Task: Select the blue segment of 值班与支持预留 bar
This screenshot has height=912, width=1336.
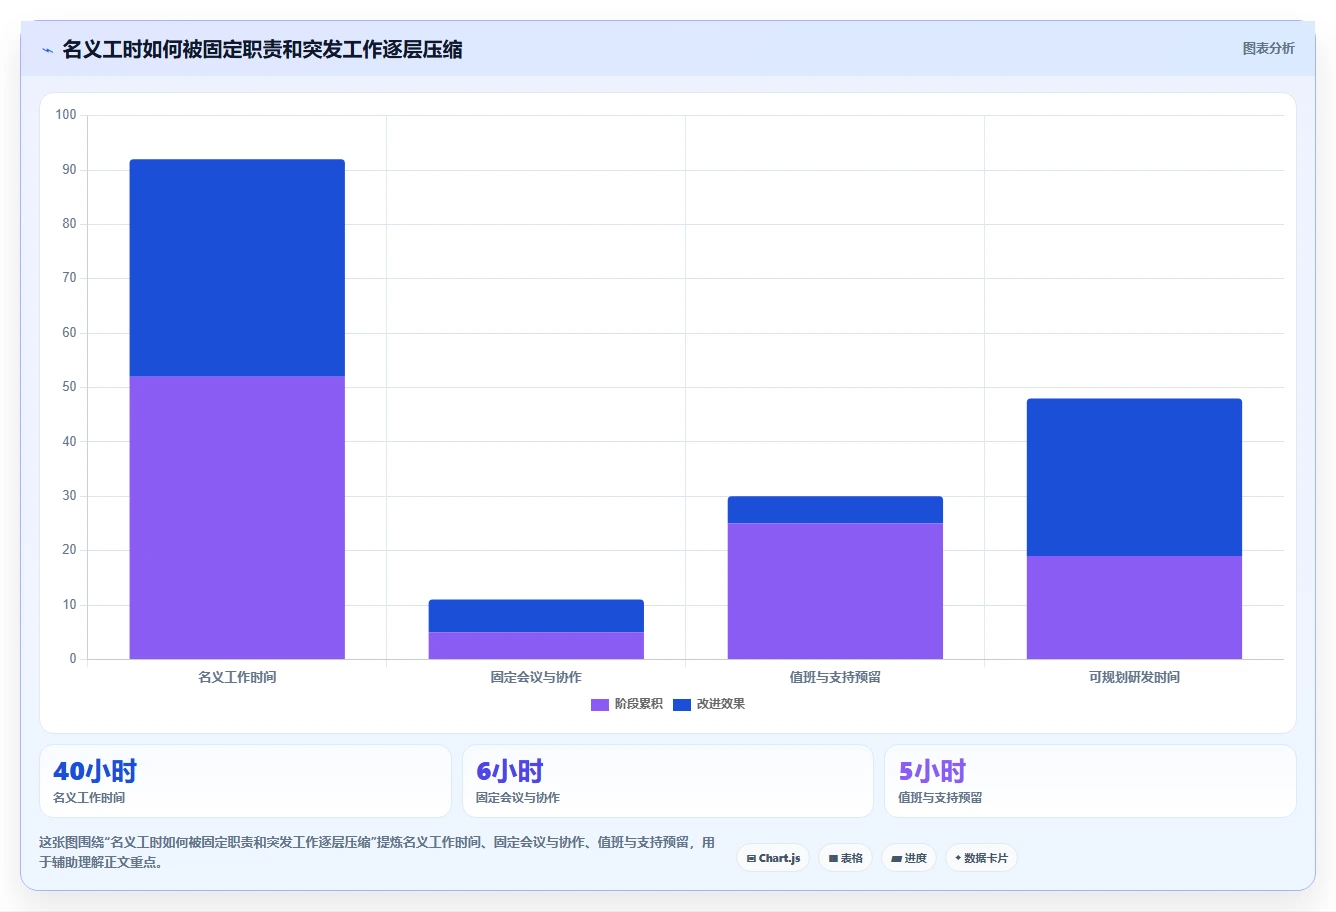Action: [835, 510]
